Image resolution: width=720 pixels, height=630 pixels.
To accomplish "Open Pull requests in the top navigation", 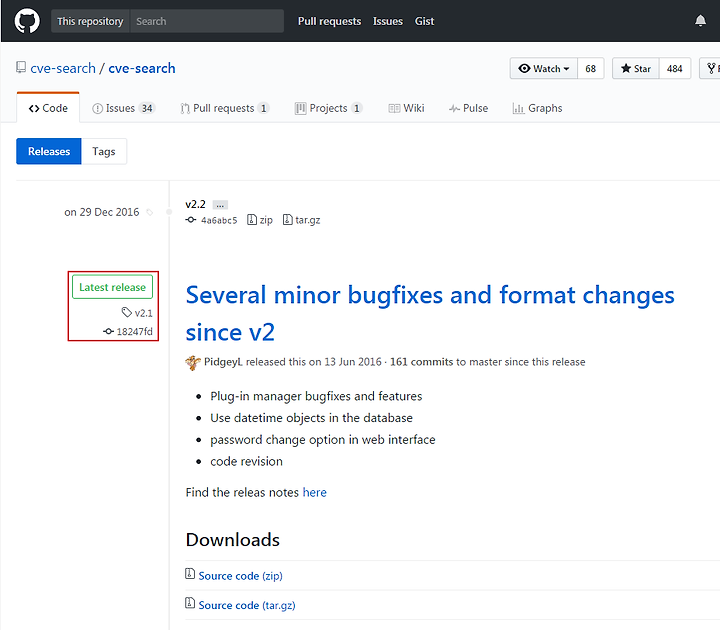I will click(x=329, y=21).
